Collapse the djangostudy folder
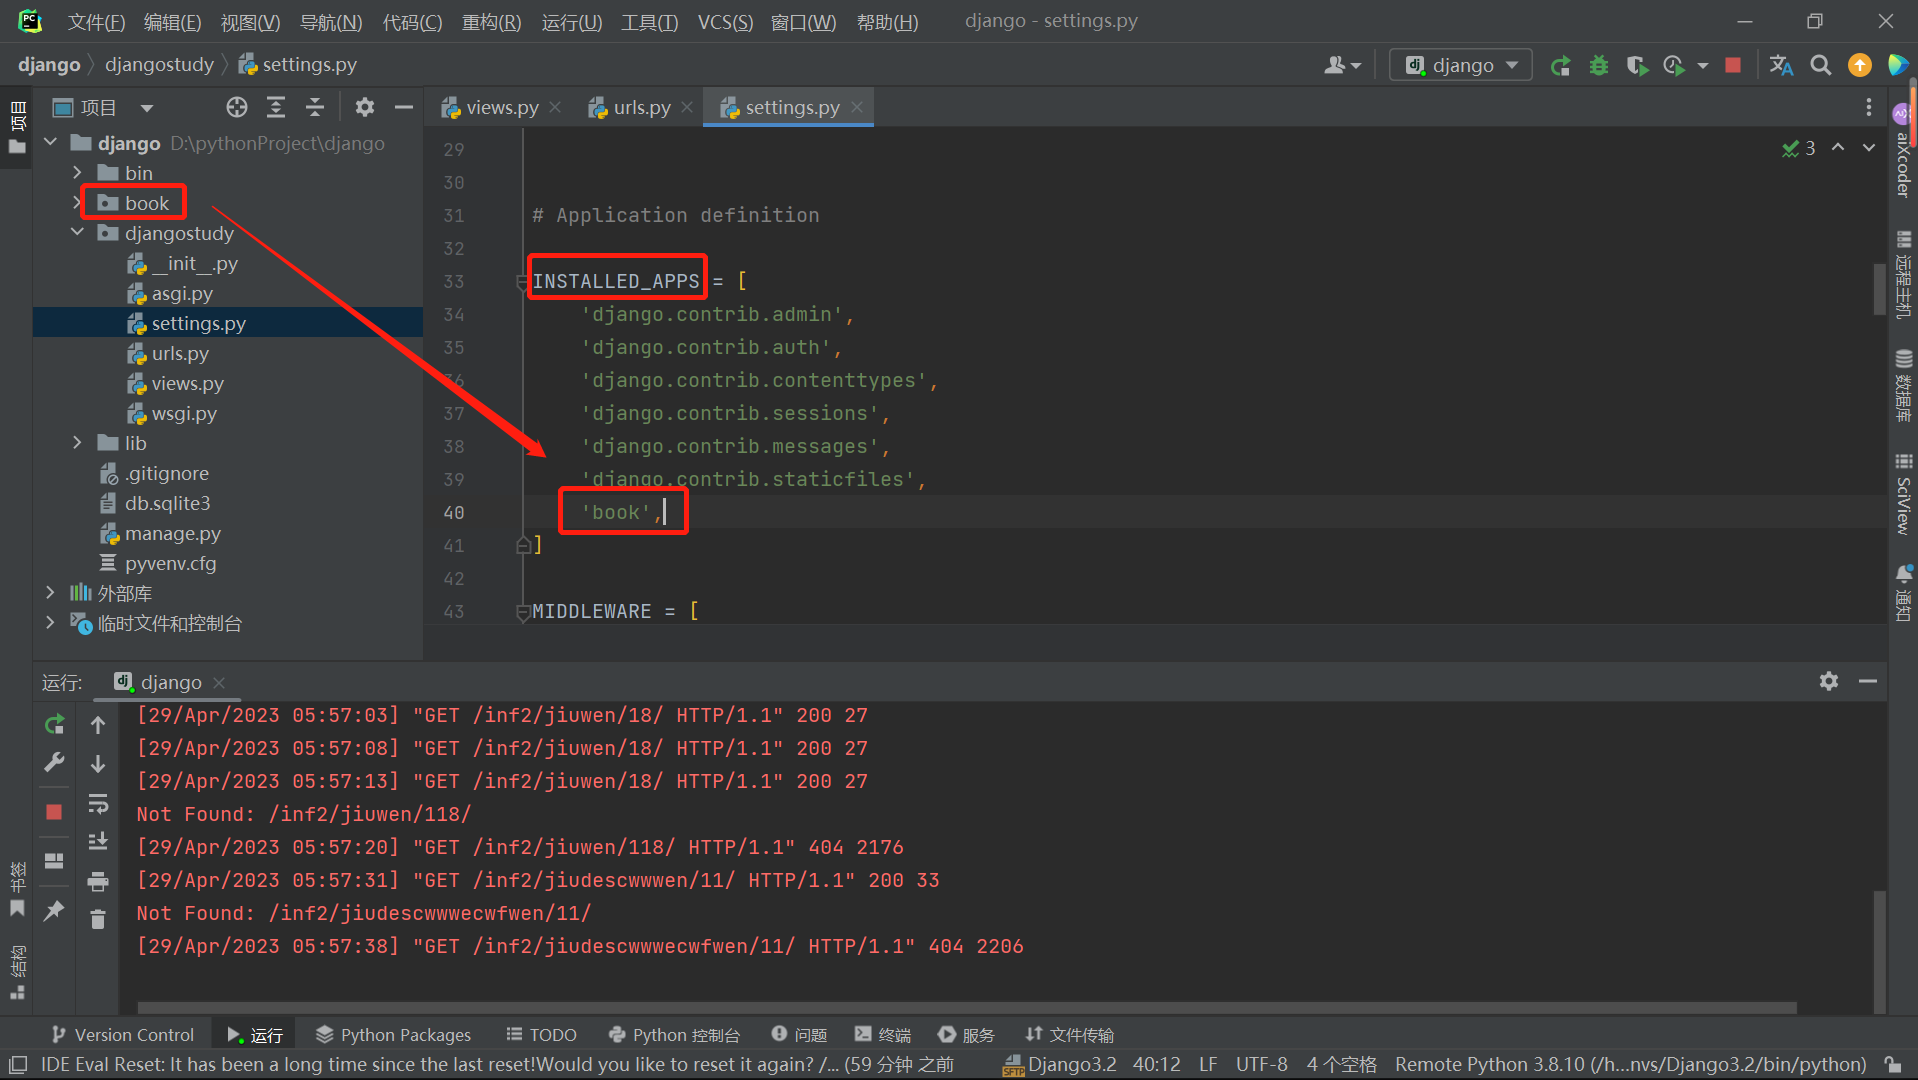Viewport: 1918px width, 1080px height. (x=77, y=233)
